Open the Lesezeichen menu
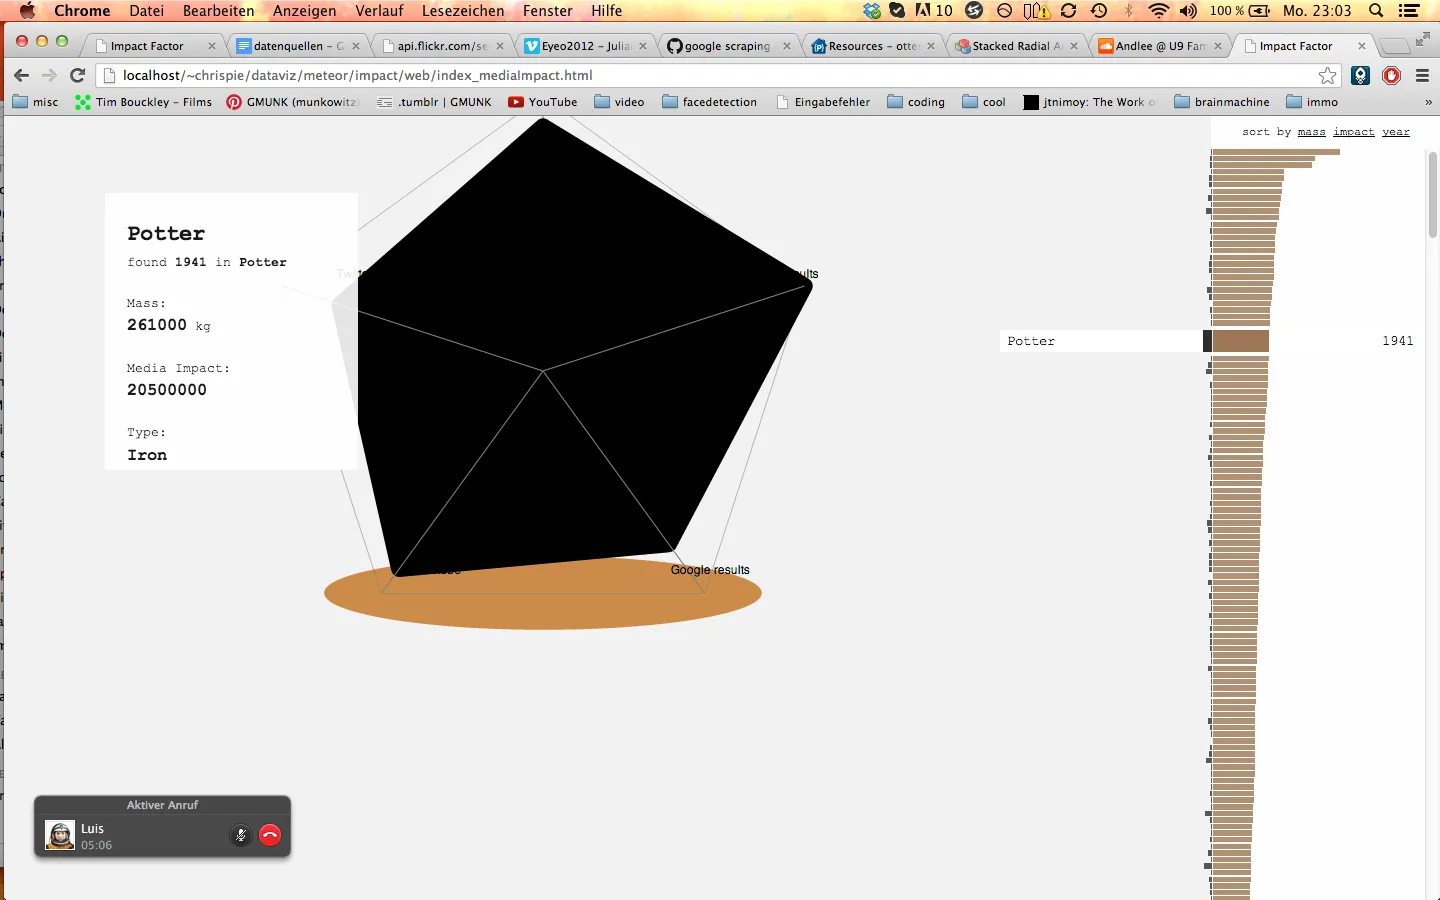This screenshot has height=900, width=1440. click(x=463, y=11)
